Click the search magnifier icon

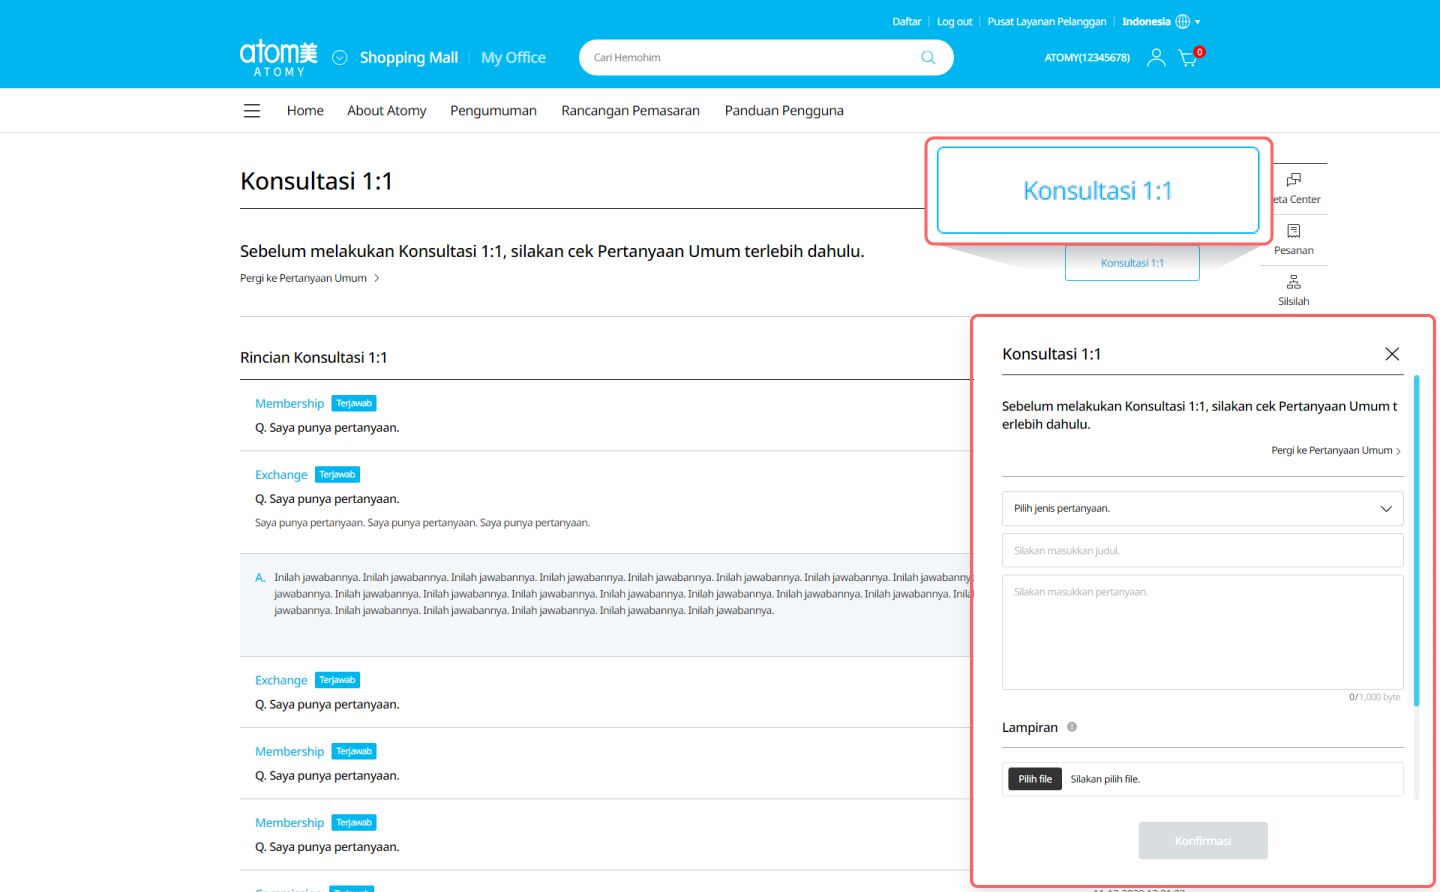(928, 58)
